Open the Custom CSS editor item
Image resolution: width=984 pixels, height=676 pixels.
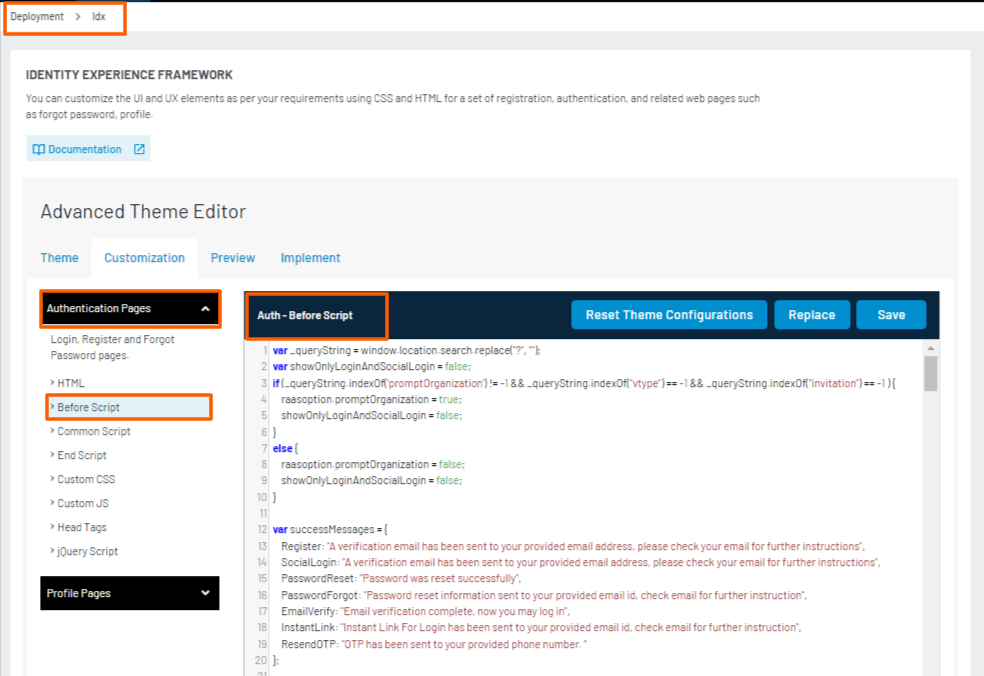(86, 479)
